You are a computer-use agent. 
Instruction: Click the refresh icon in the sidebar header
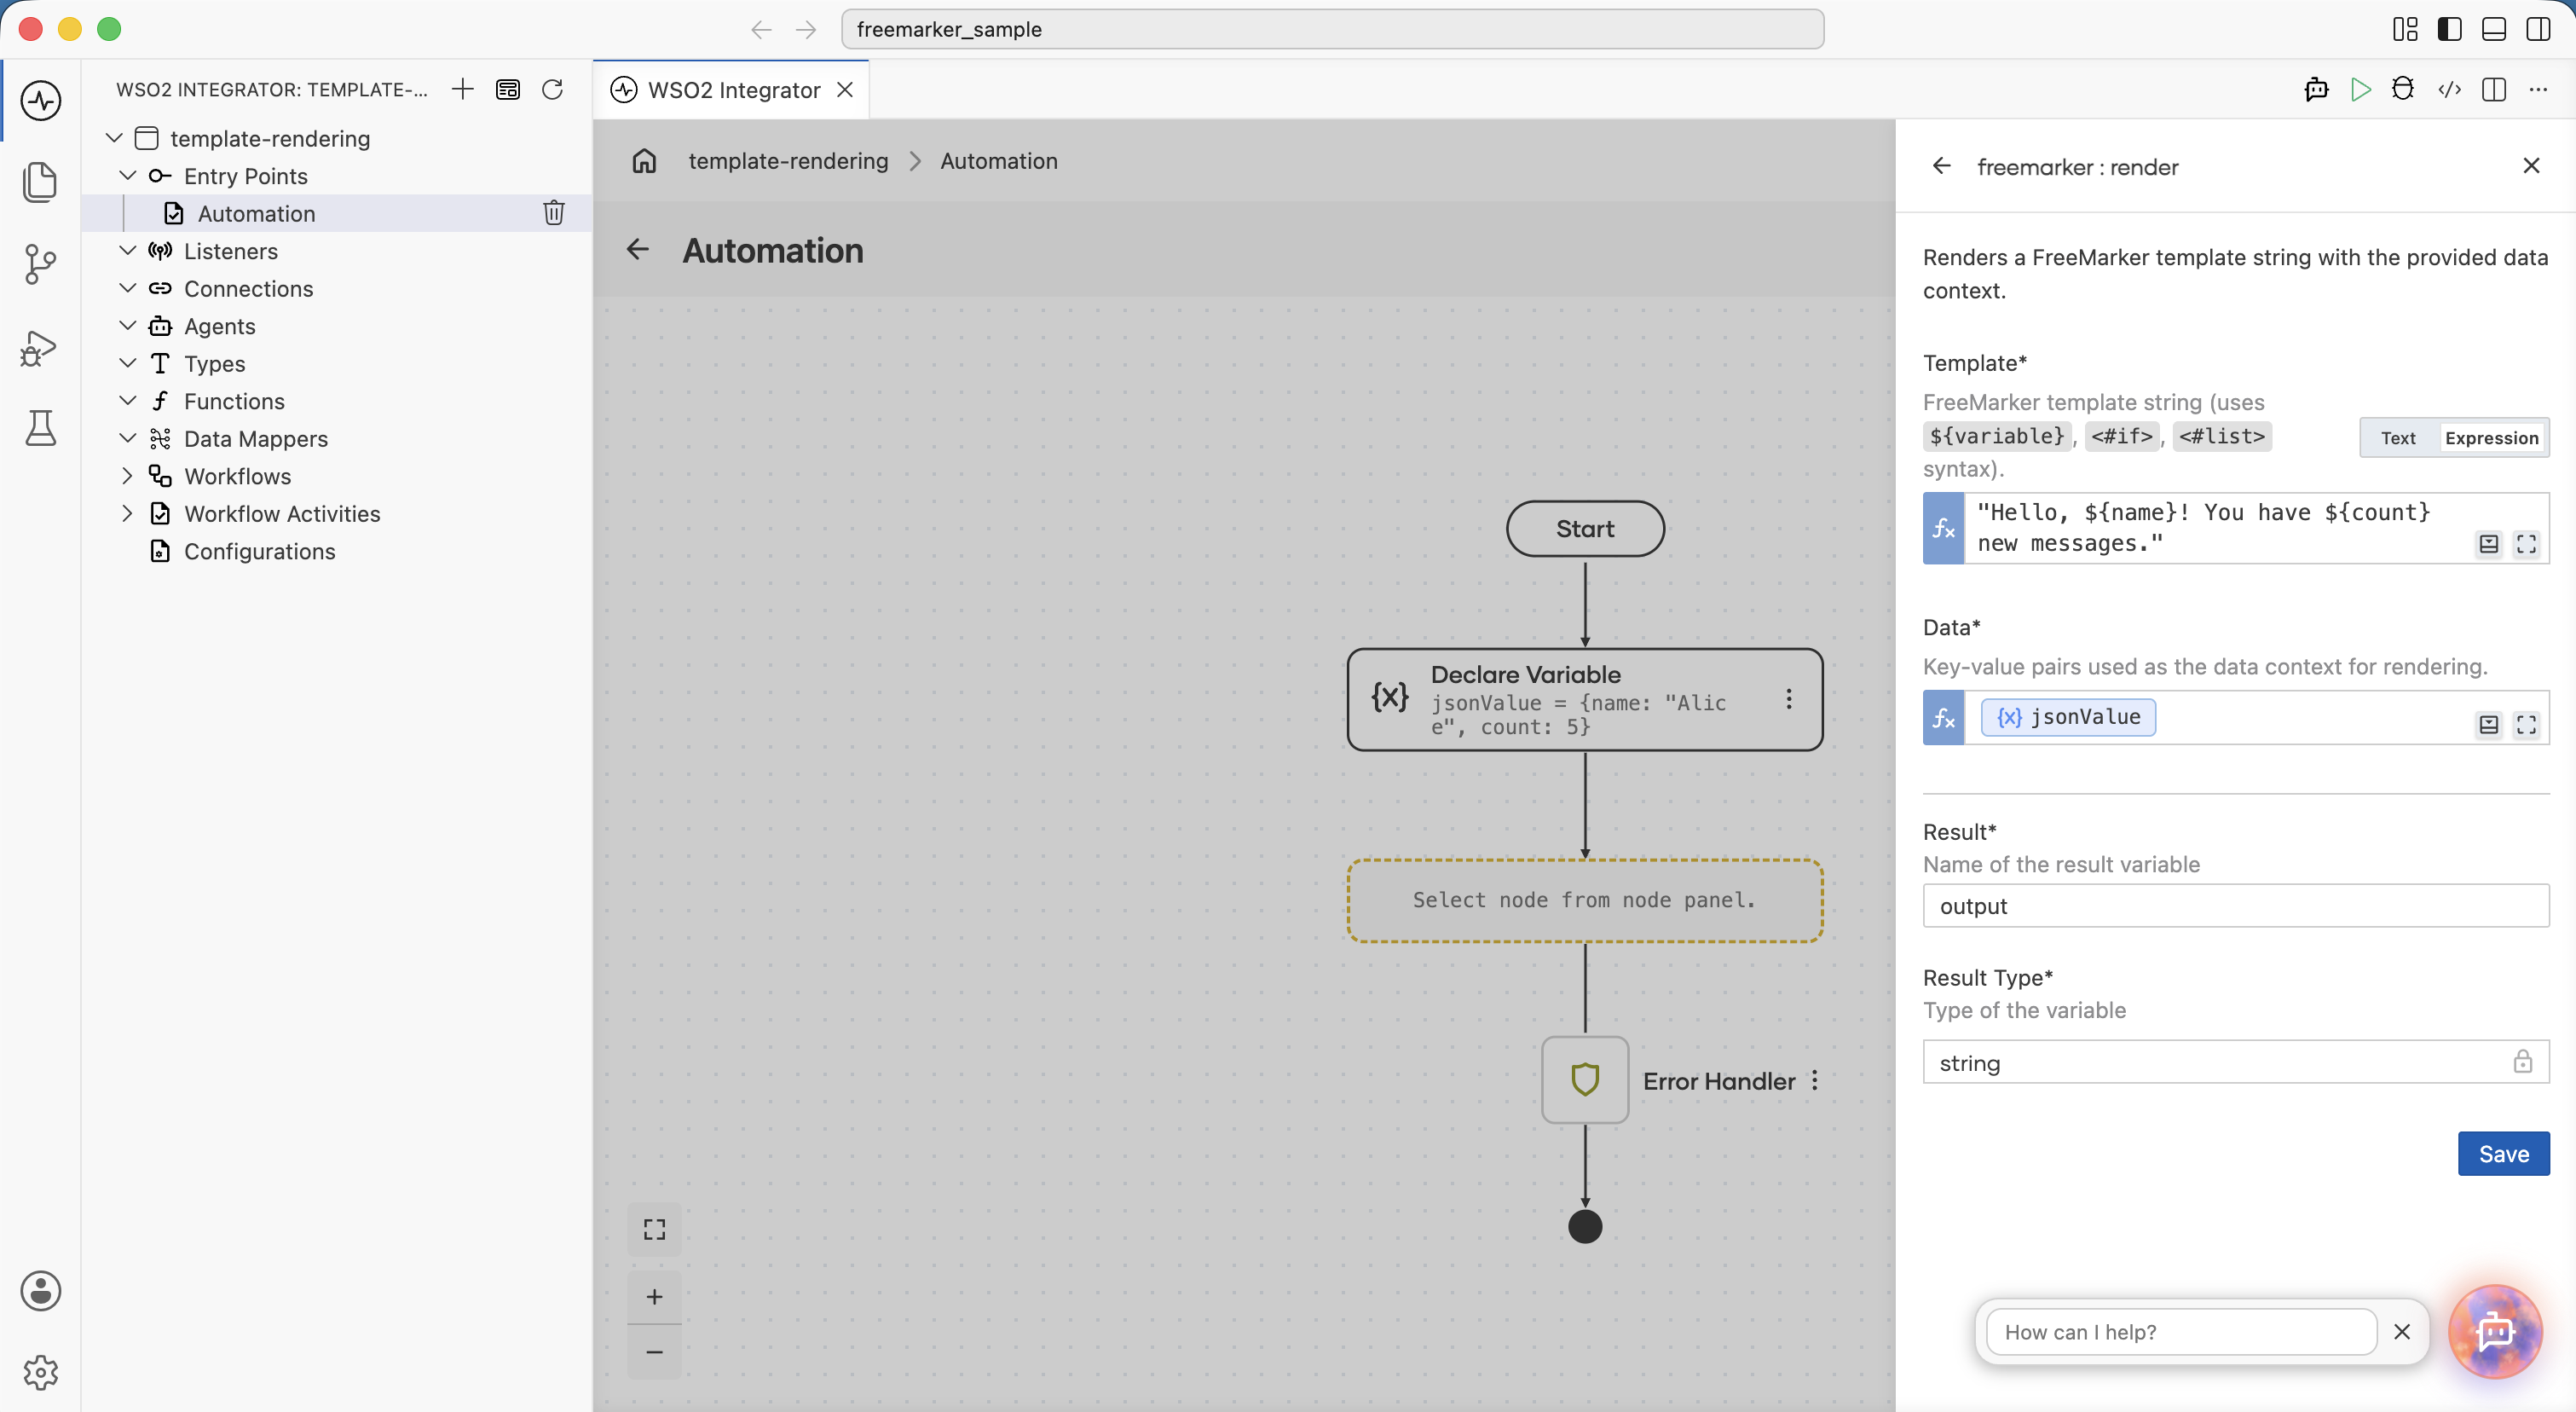tap(552, 89)
